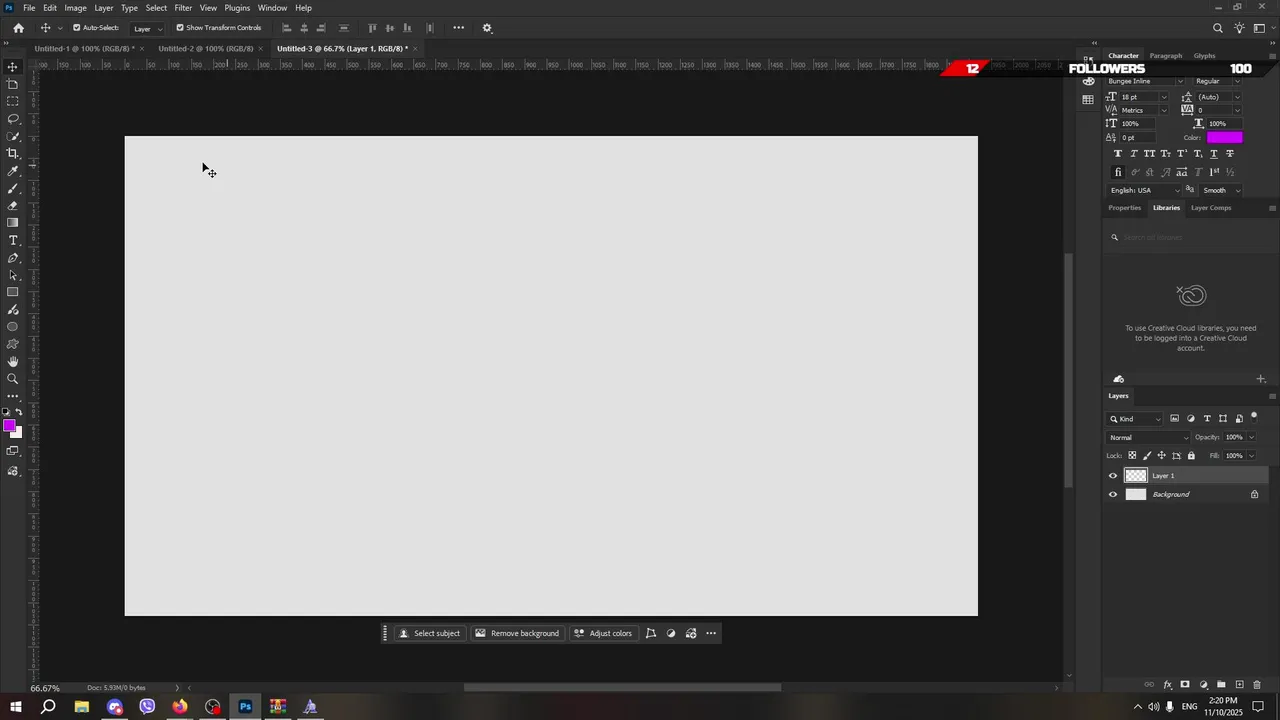This screenshot has width=1280, height=720.
Task: Open the Image menu
Action: coord(75,8)
